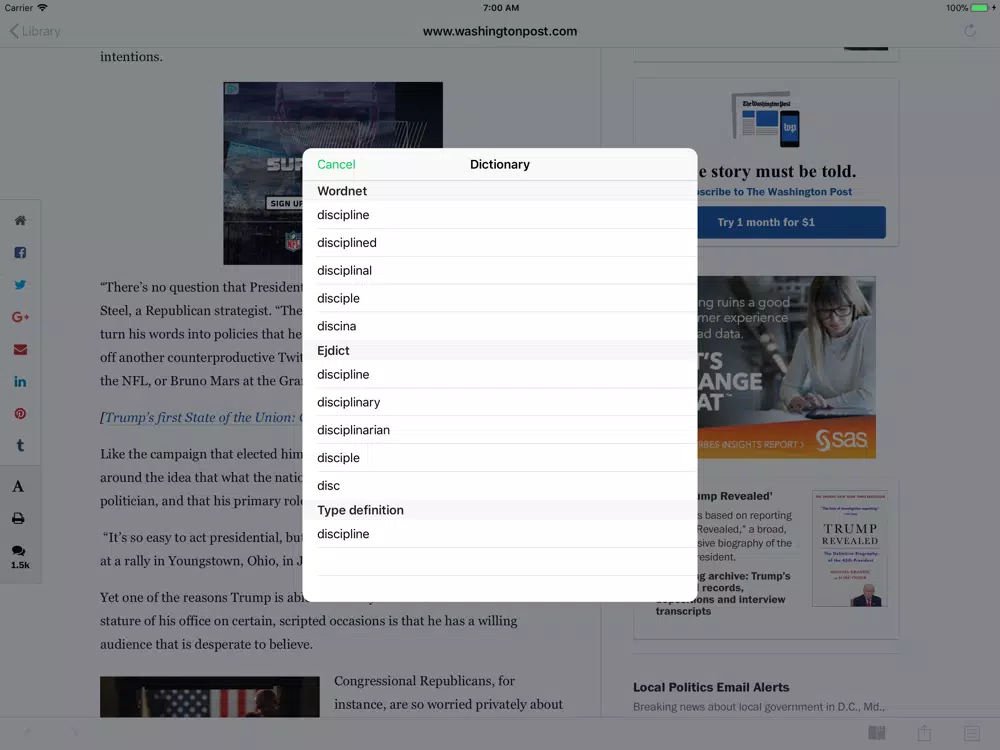Open 'disc' entry in Ejdict
Viewport: 1000px width, 750px height.
click(x=499, y=485)
